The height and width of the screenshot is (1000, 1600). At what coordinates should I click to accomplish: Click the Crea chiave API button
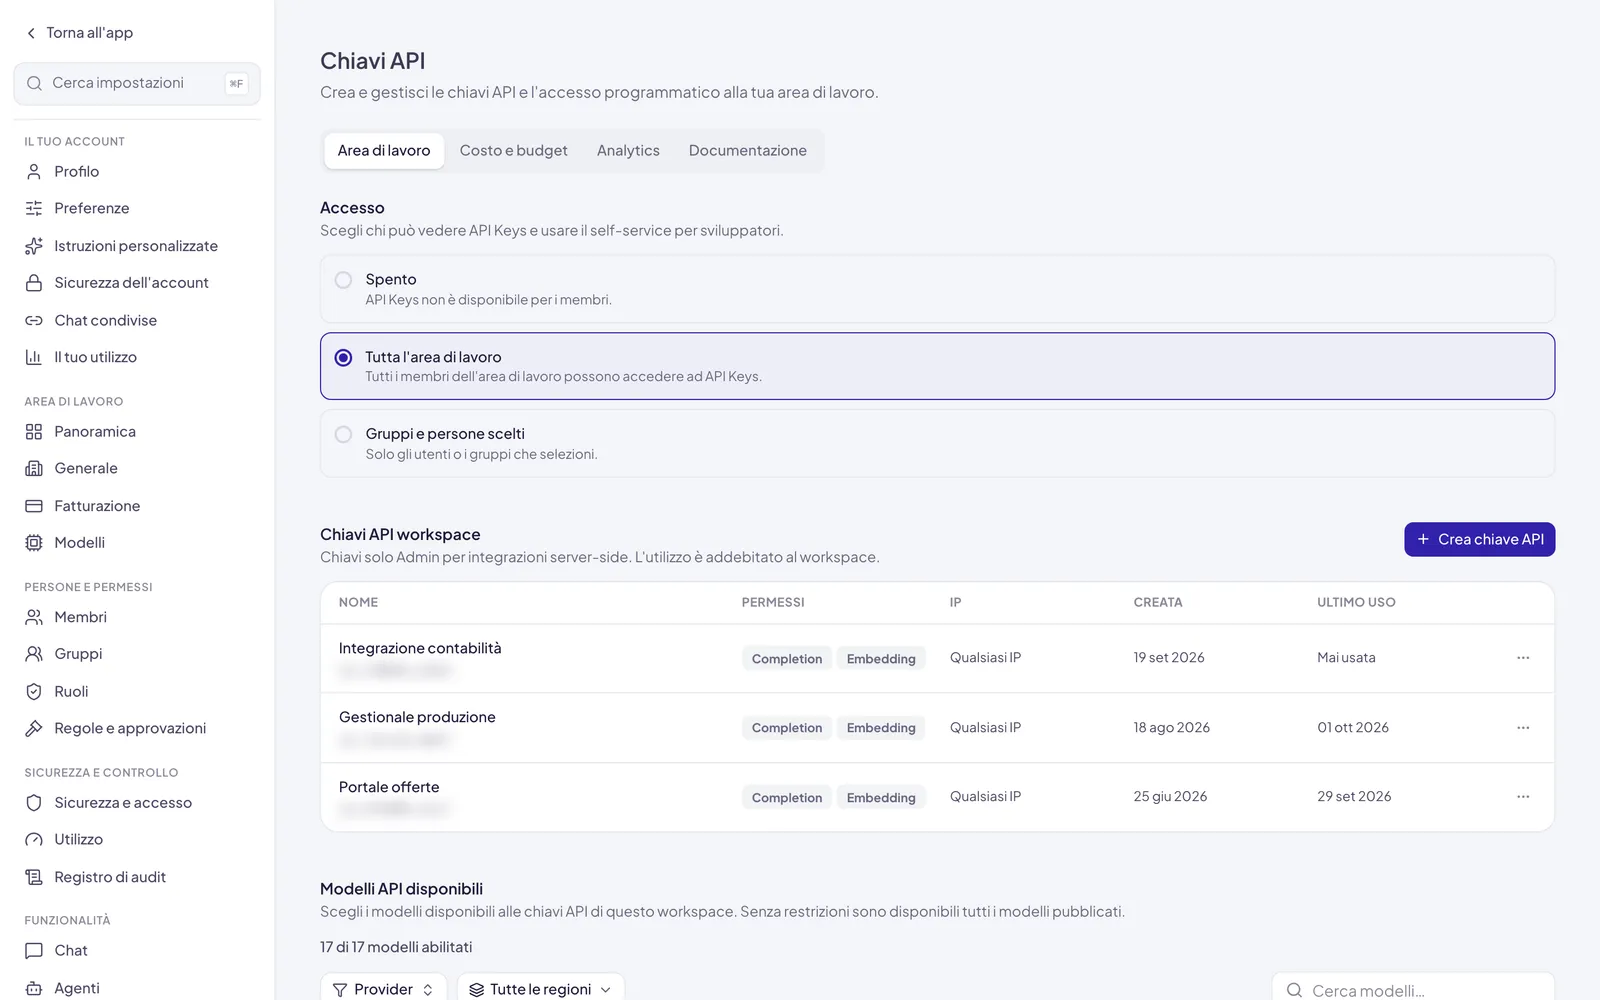1479,540
